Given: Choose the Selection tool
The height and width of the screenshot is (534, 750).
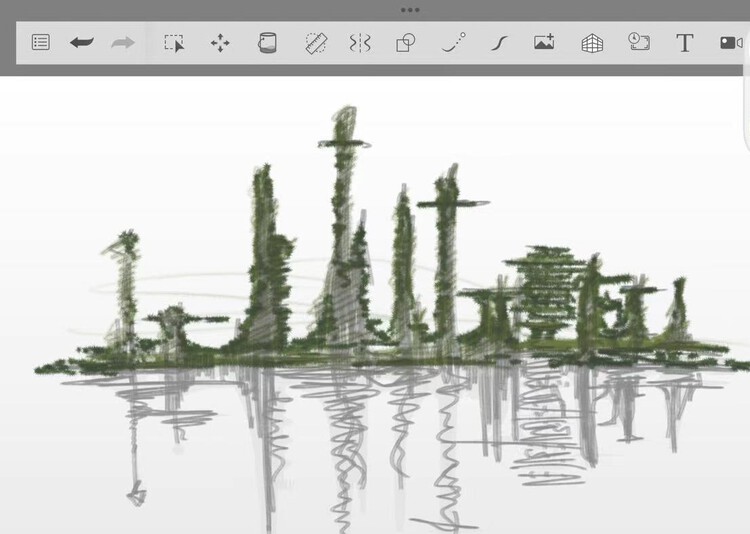Looking at the screenshot, I should 174,43.
